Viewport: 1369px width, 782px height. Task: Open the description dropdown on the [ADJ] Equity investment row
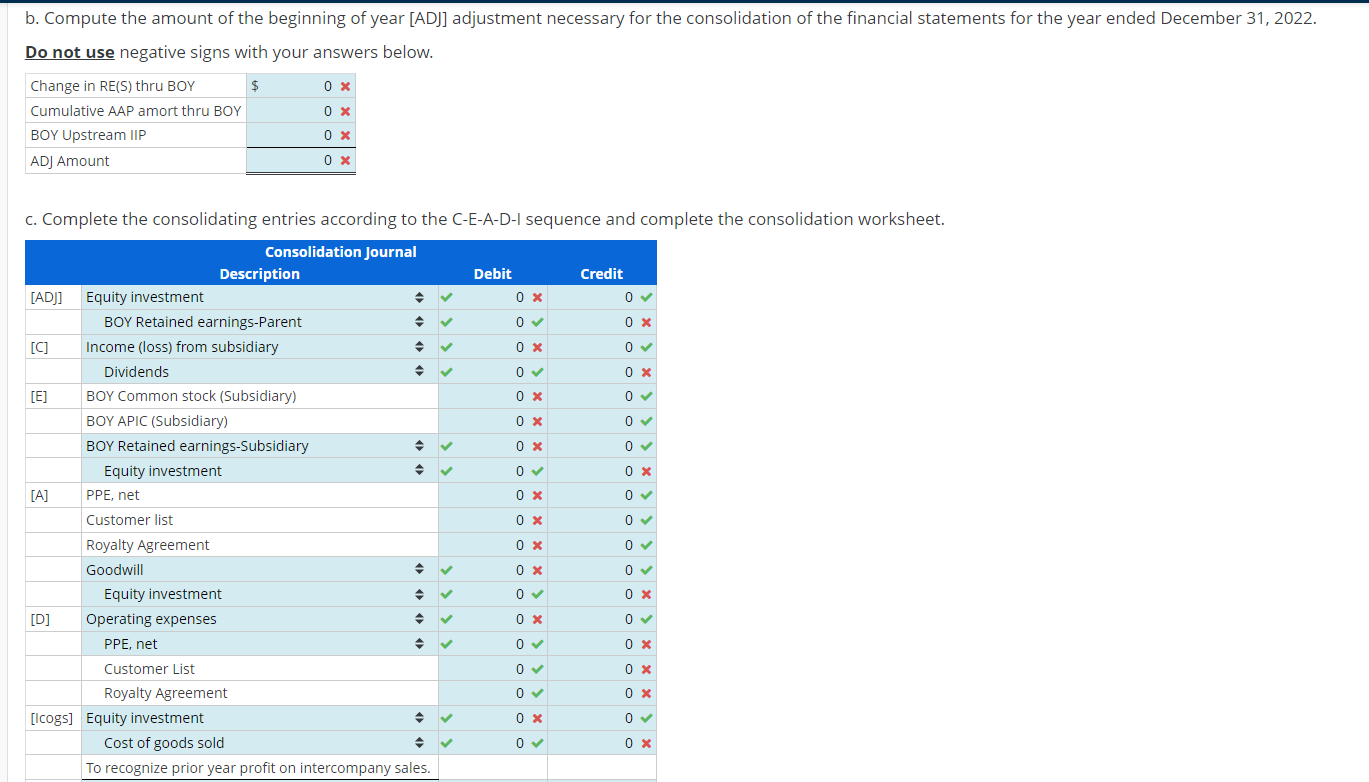point(419,297)
